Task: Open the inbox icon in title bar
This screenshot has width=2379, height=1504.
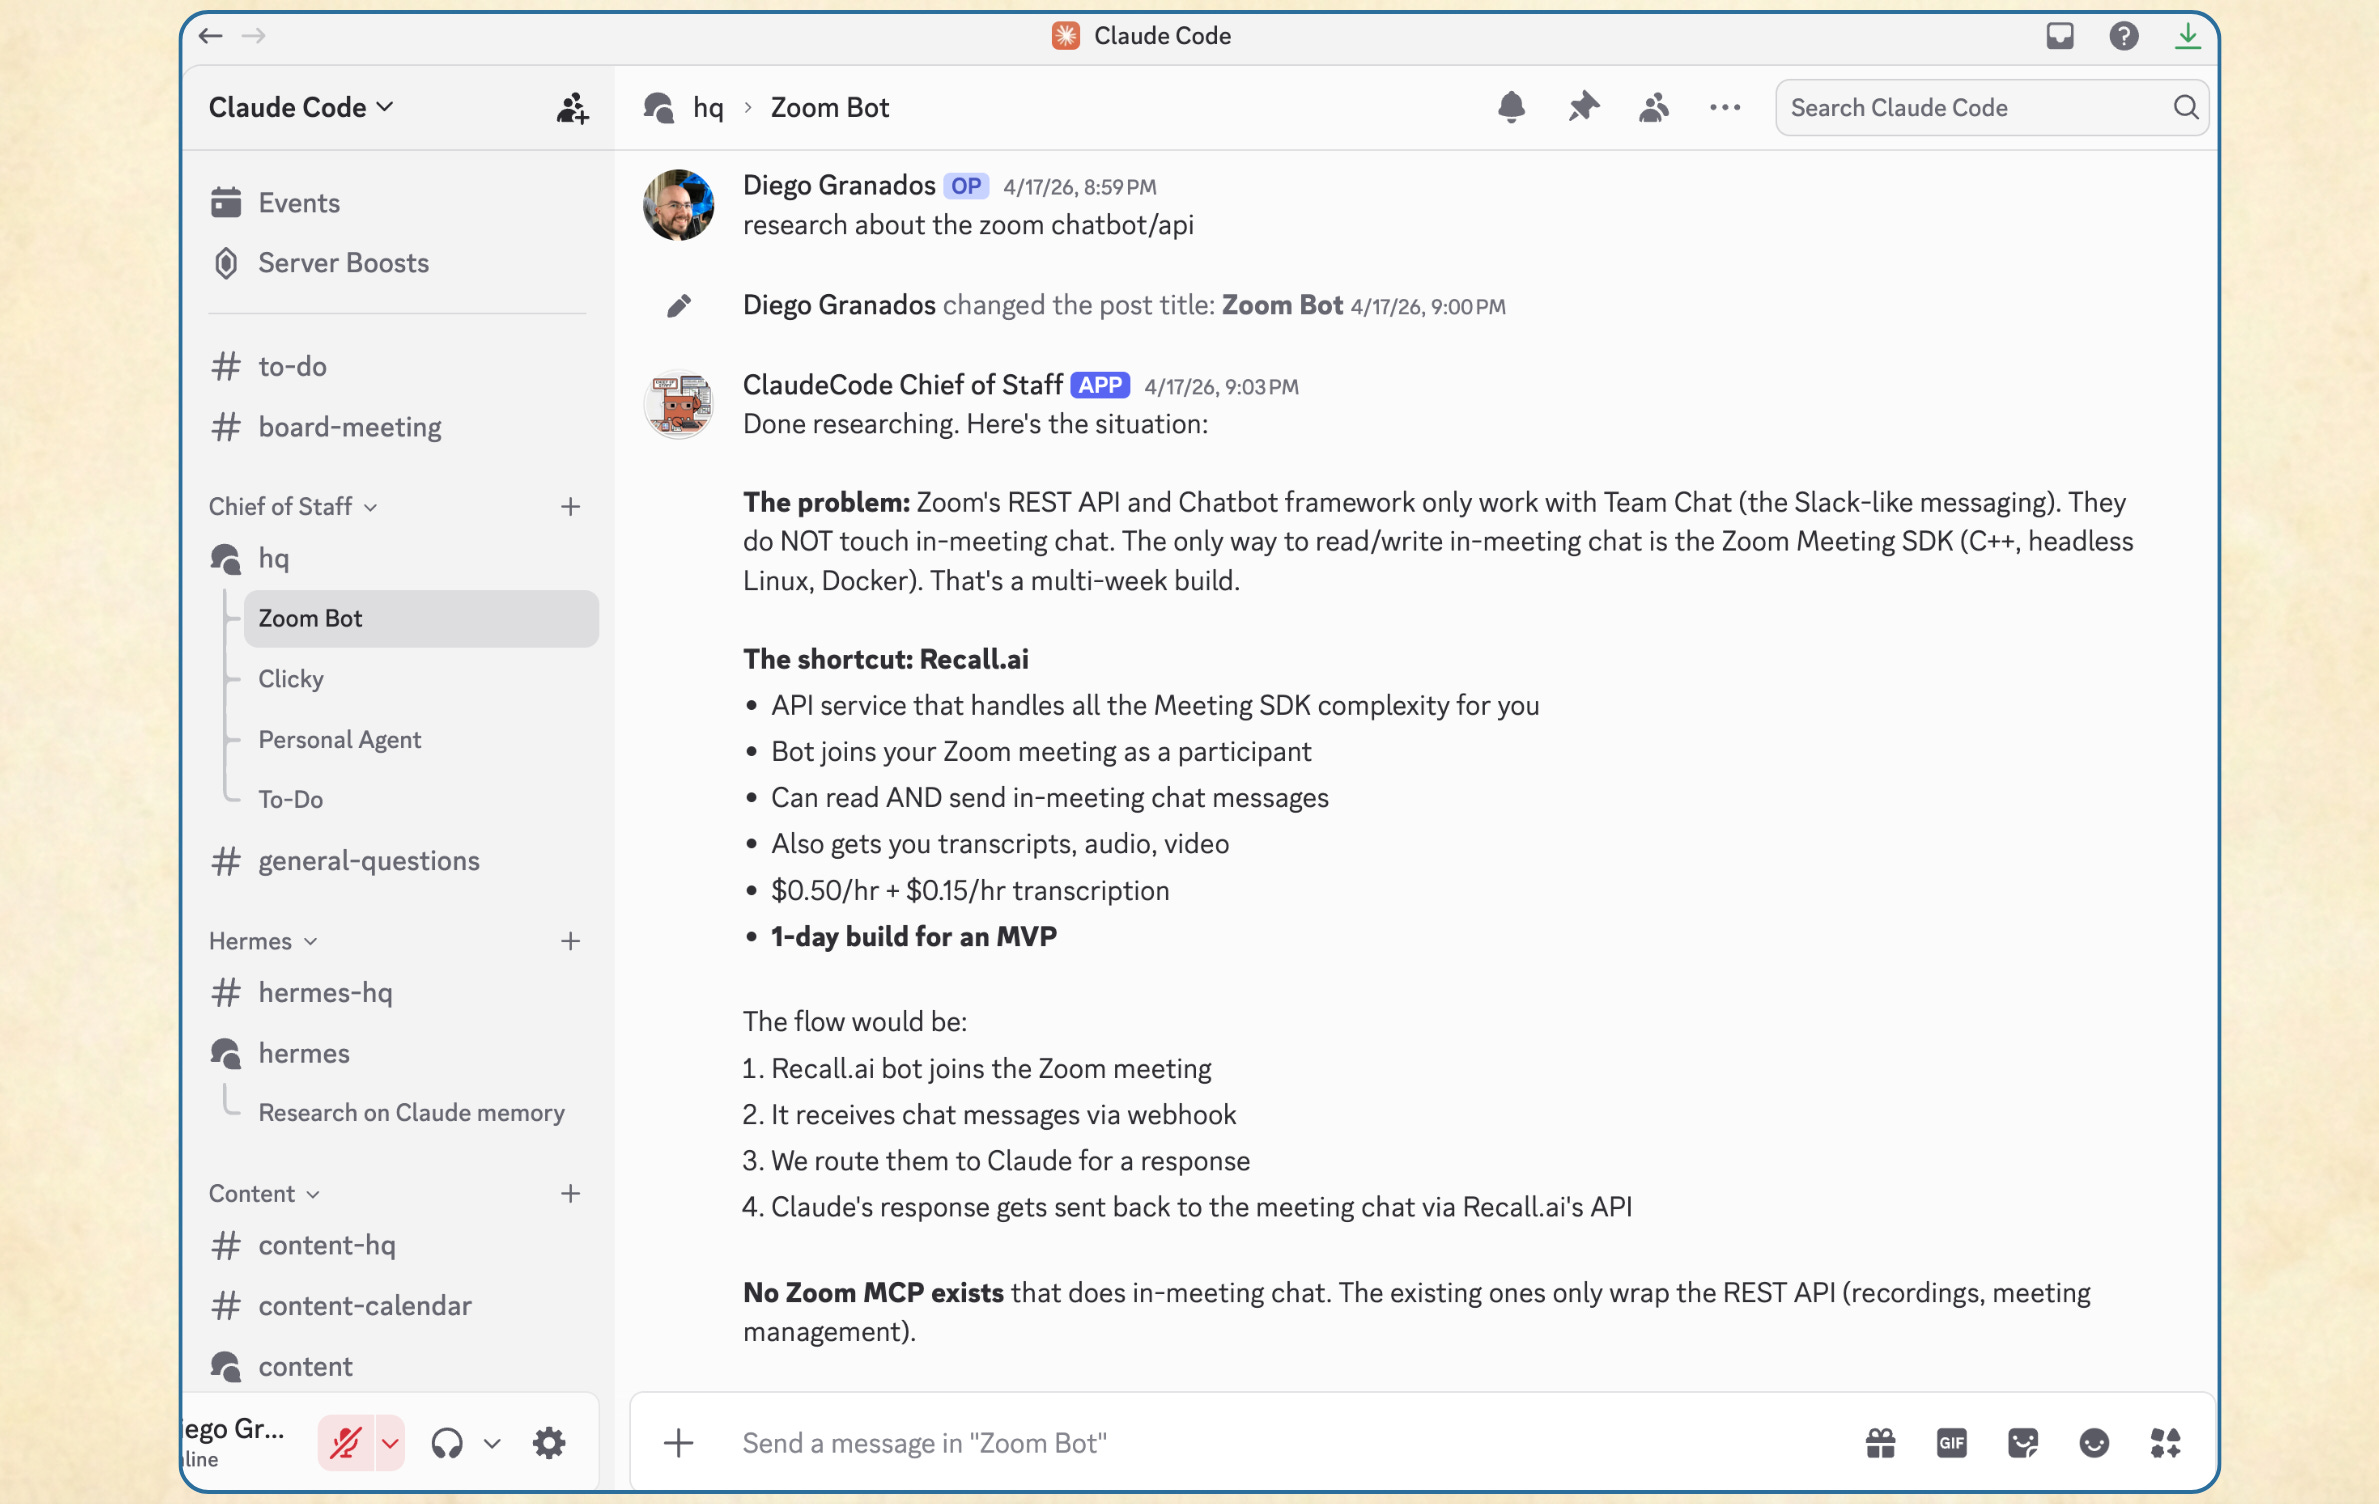Action: [x=2060, y=36]
